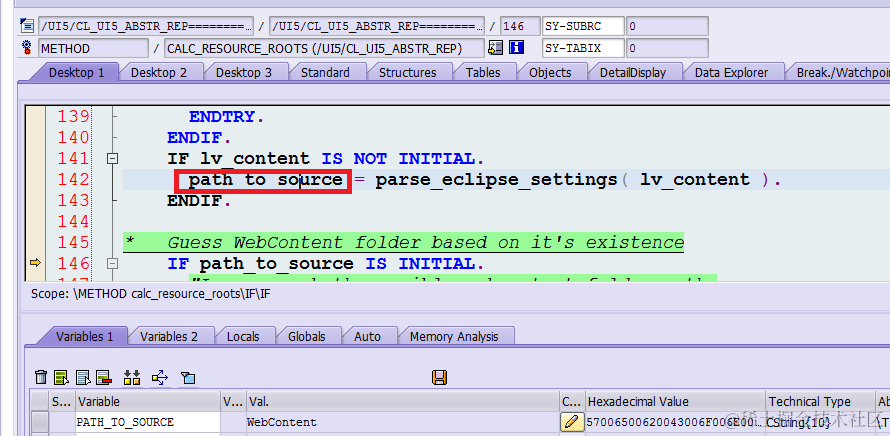The image size is (890, 436).
Task: Click the second /UI5/CL_UI5_ABSTR_REP include field
Action: [377, 26]
